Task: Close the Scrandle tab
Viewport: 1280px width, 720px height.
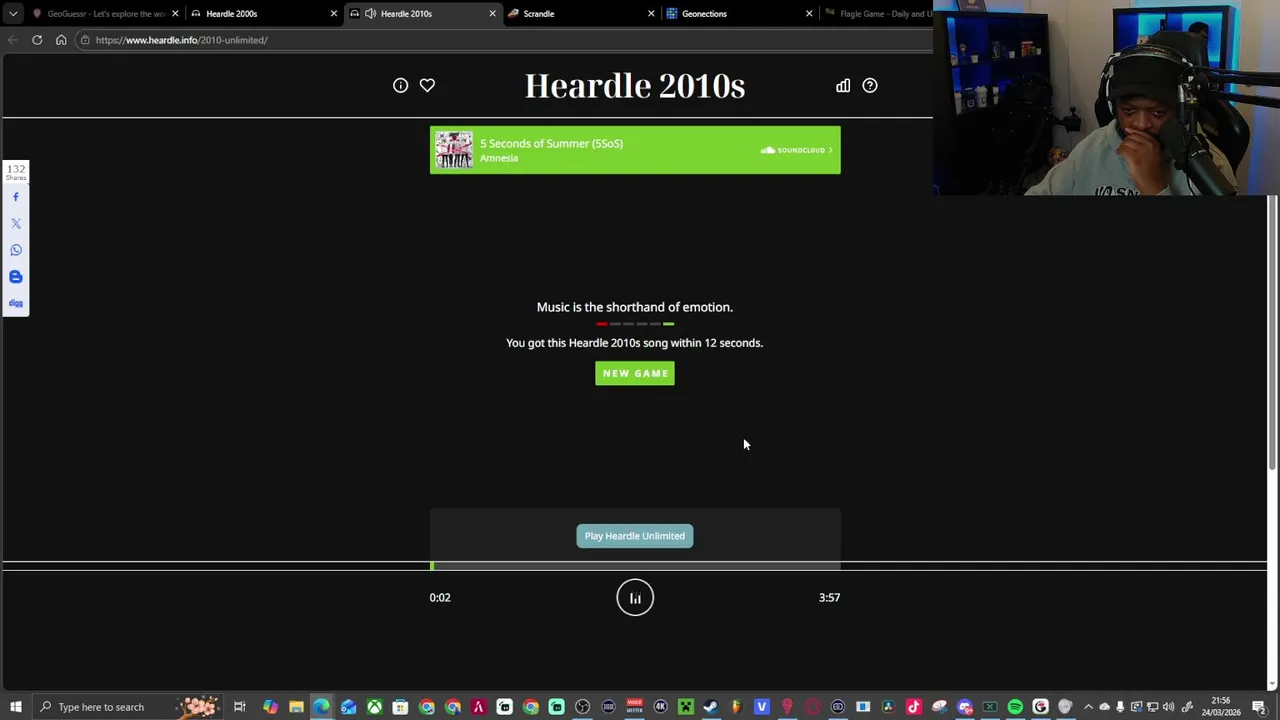Action: 651,13
